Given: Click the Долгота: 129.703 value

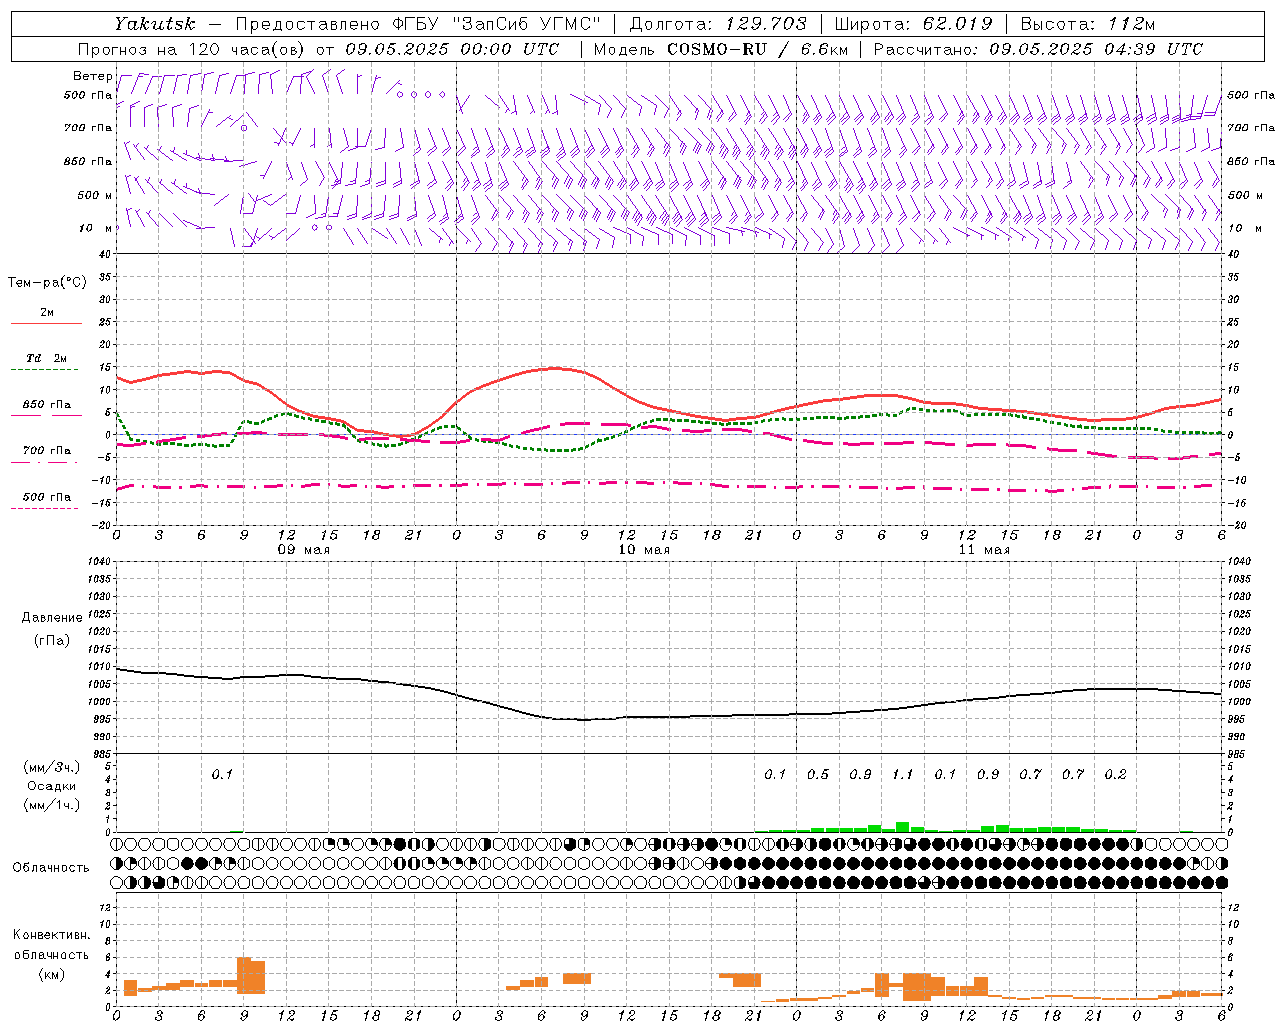Looking at the screenshot, I should tap(717, 24).
